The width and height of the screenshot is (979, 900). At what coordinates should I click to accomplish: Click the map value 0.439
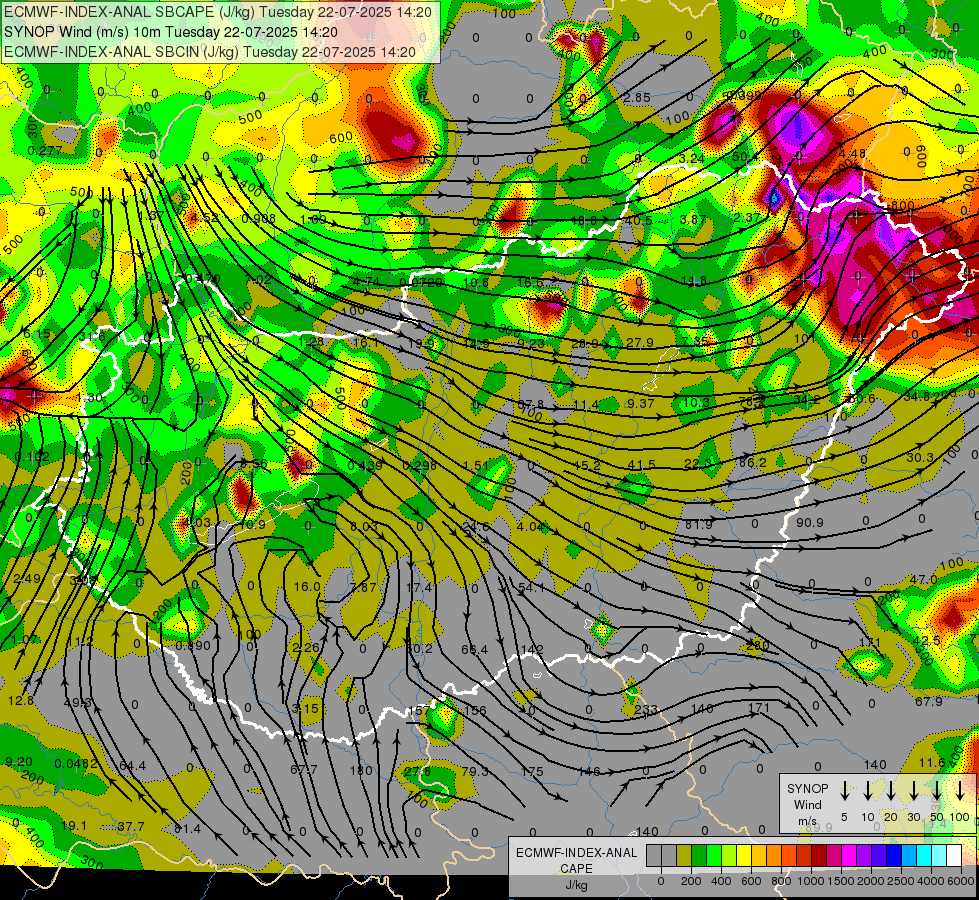click(365, 465)
